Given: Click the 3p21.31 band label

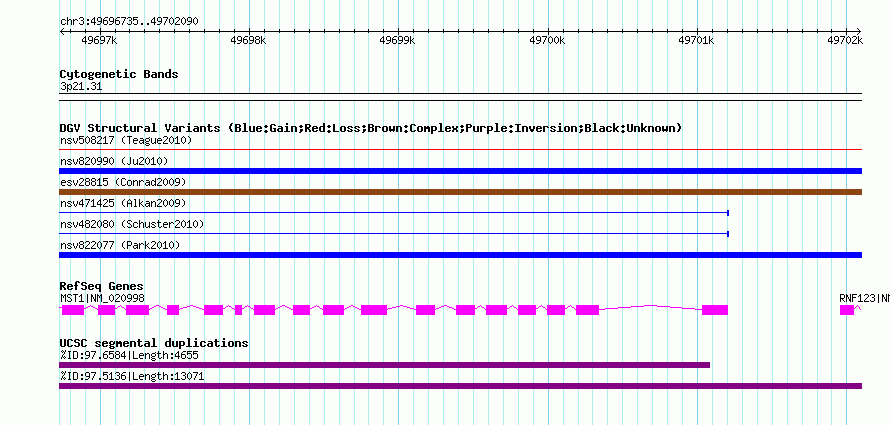Looking at the screenshot, I should click(81, 87).
